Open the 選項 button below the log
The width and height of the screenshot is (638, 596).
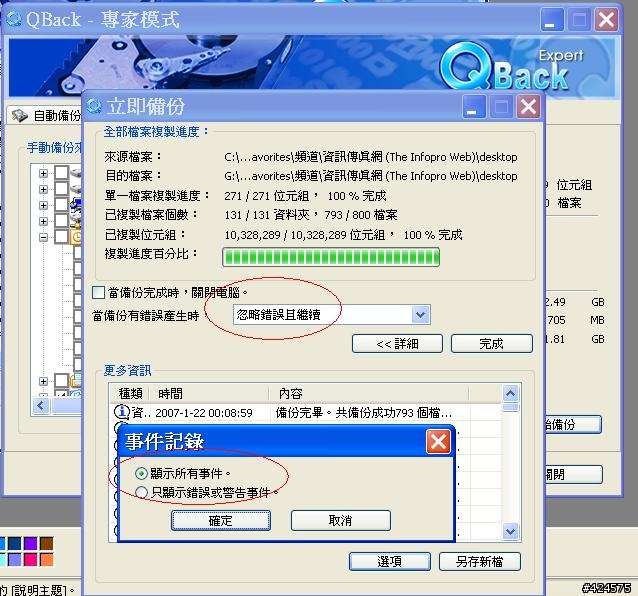coord(389,561)
